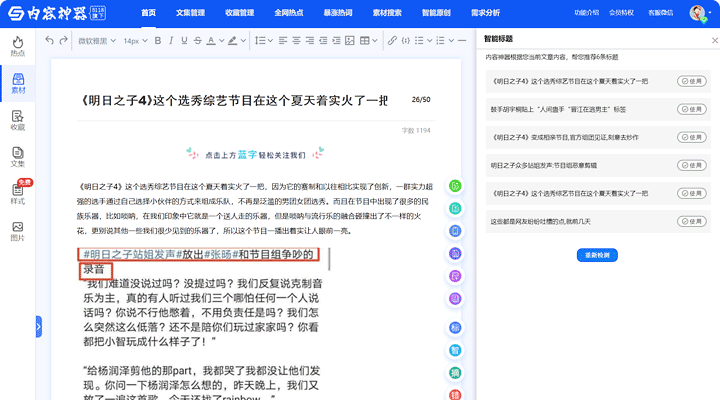The height and width of the screenshot is (400, 720).
Task: Align text to the left
Action: click(283, 40)
